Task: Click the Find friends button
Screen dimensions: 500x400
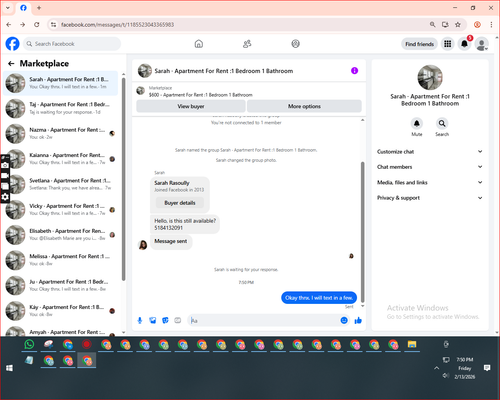Action: [419, 44]
